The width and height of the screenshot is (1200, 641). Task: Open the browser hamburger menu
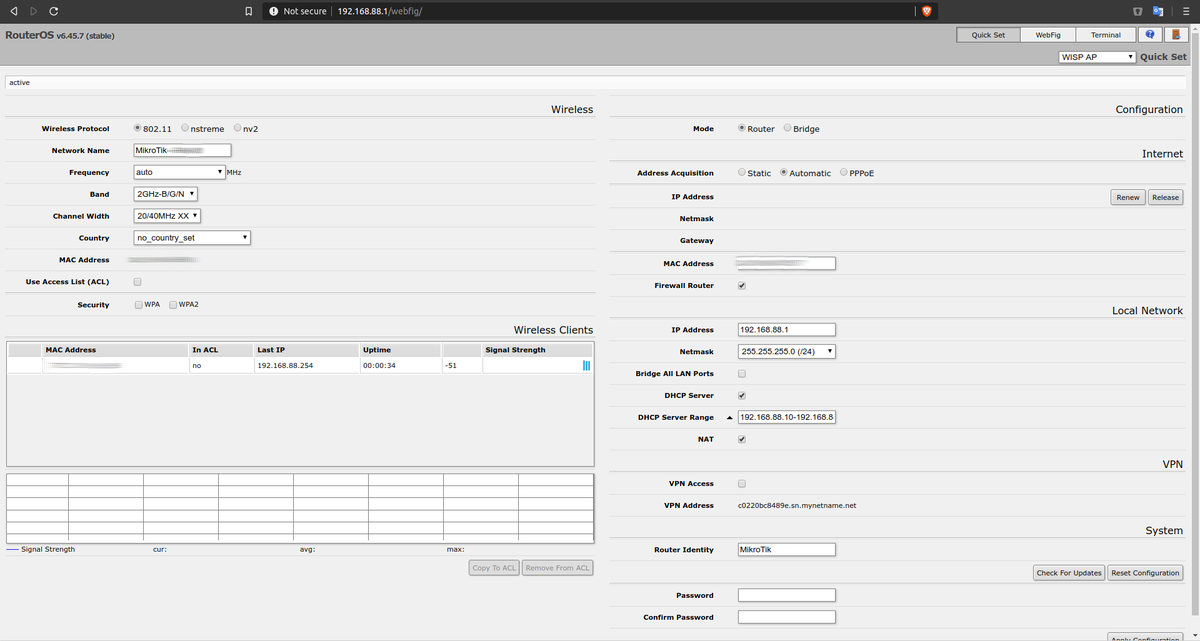pyautogui.click(x=1184, y=11)
